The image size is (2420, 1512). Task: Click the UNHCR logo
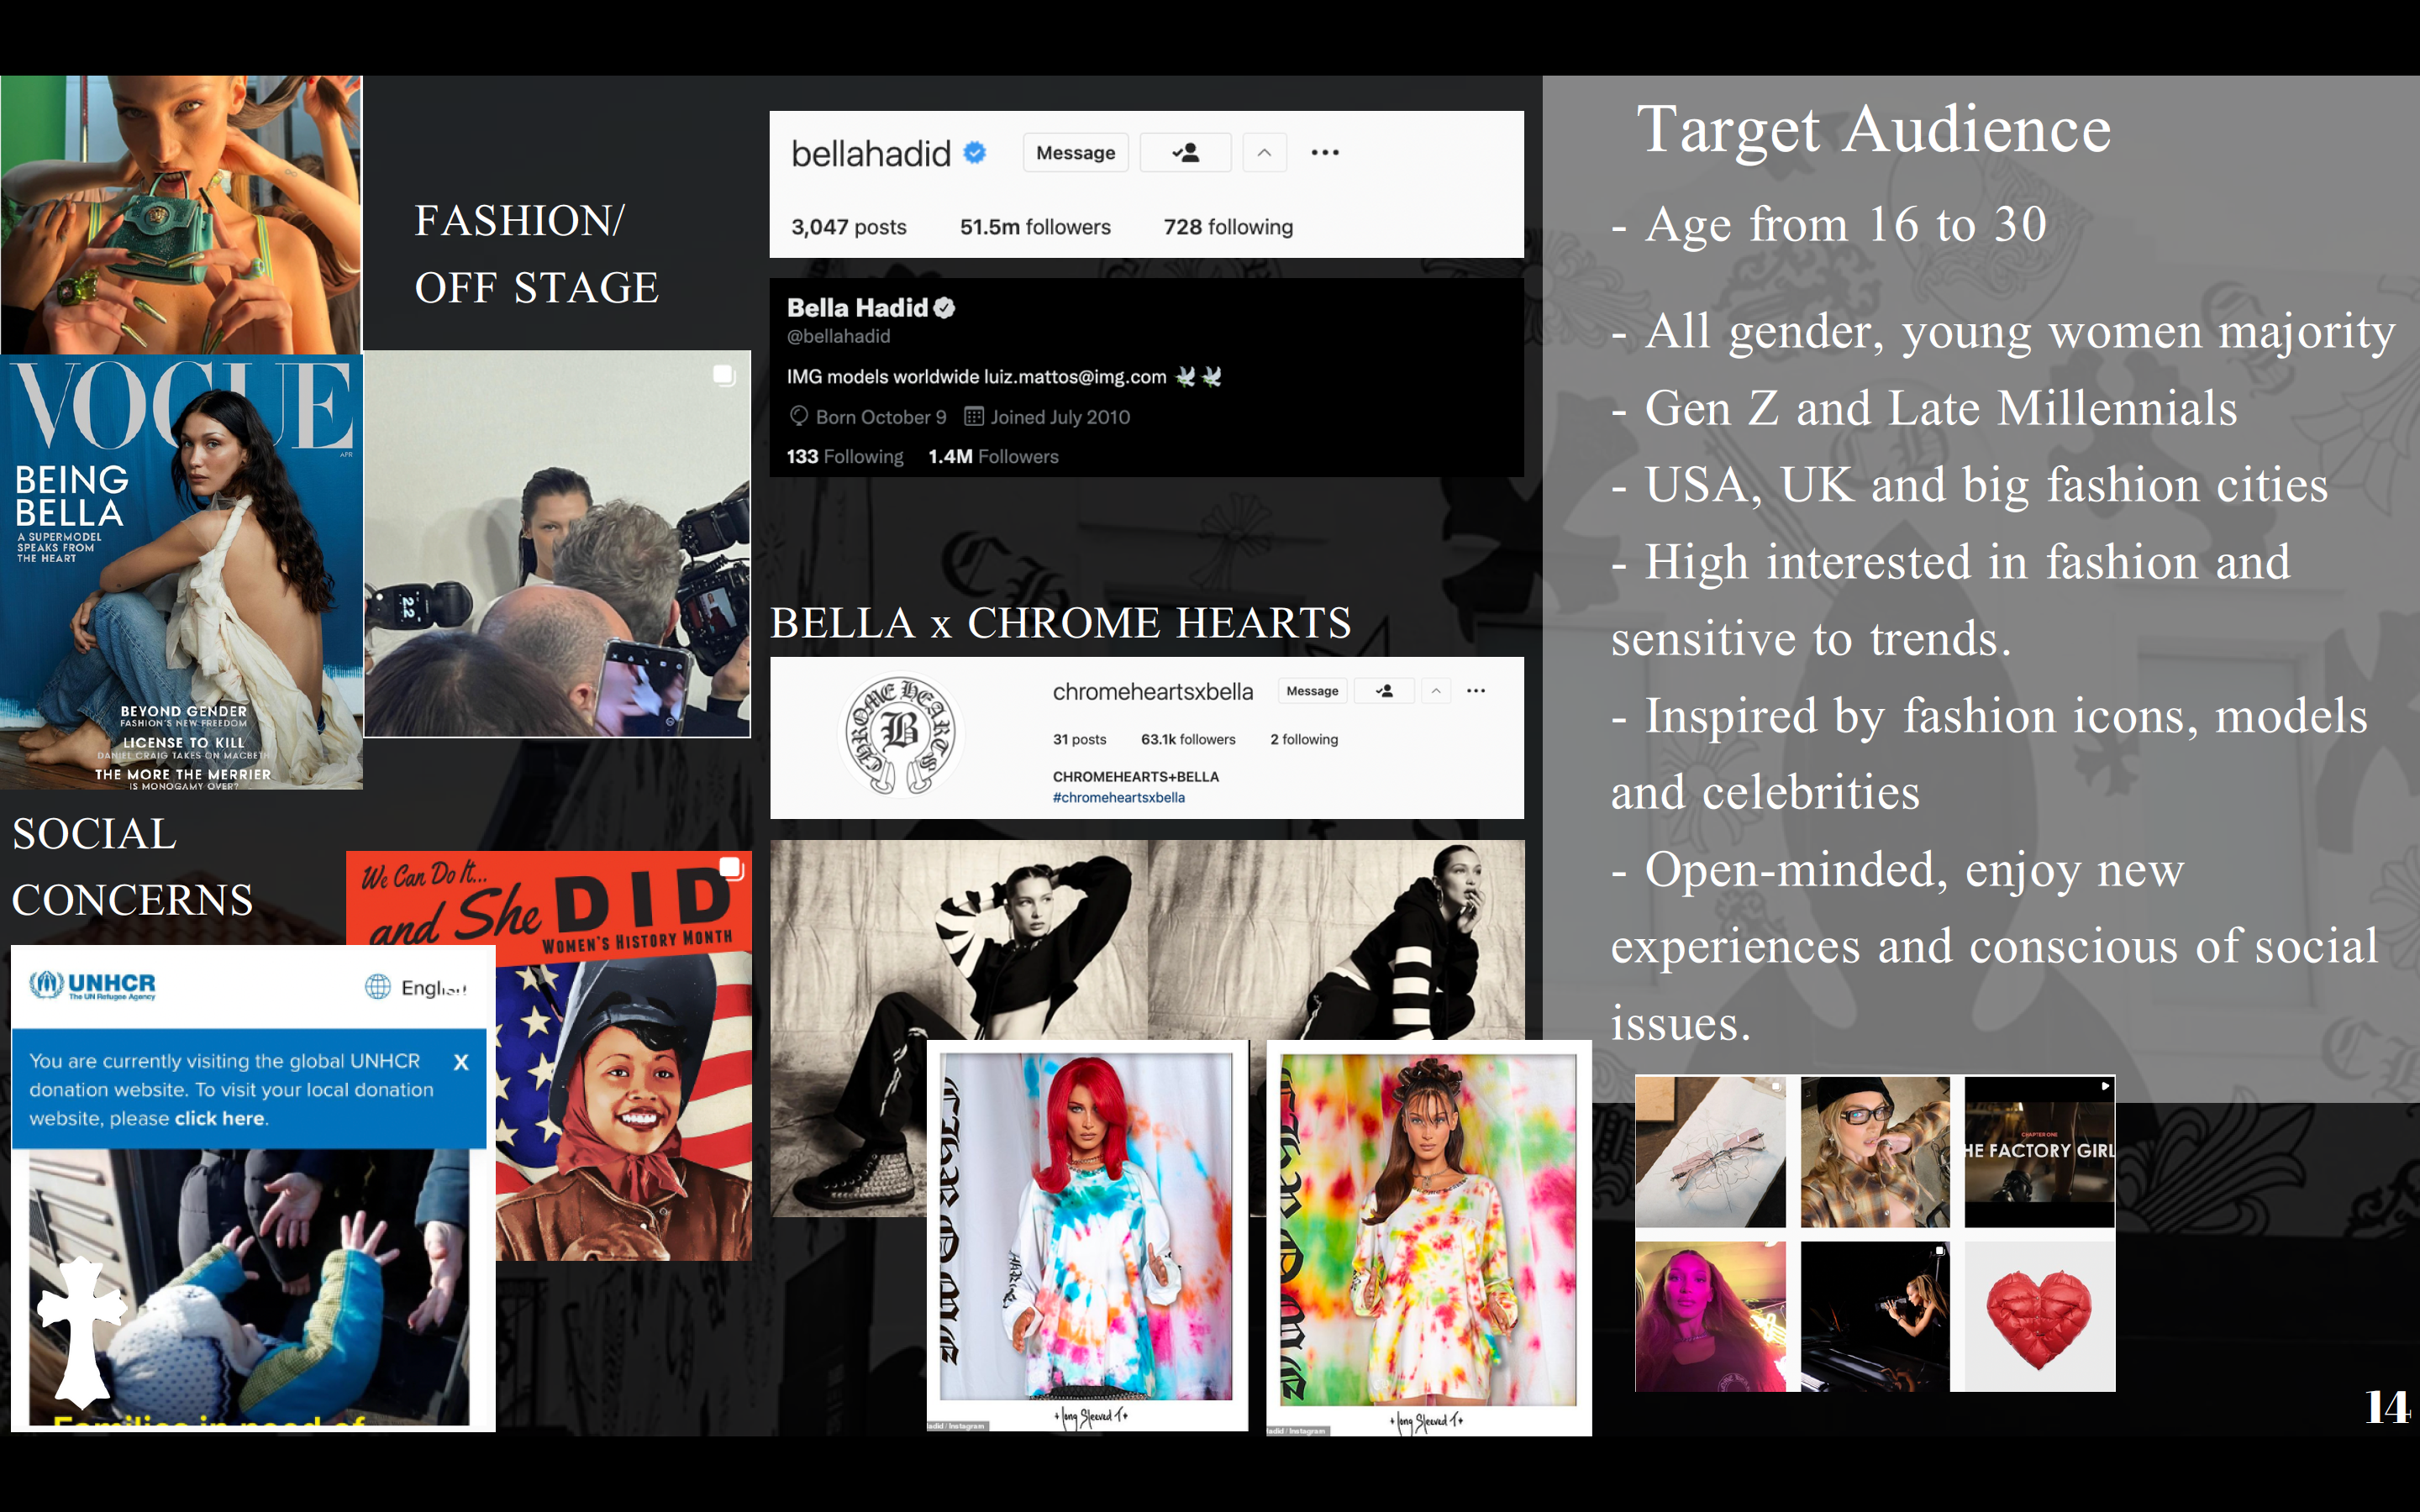click(x=92, y=985)
